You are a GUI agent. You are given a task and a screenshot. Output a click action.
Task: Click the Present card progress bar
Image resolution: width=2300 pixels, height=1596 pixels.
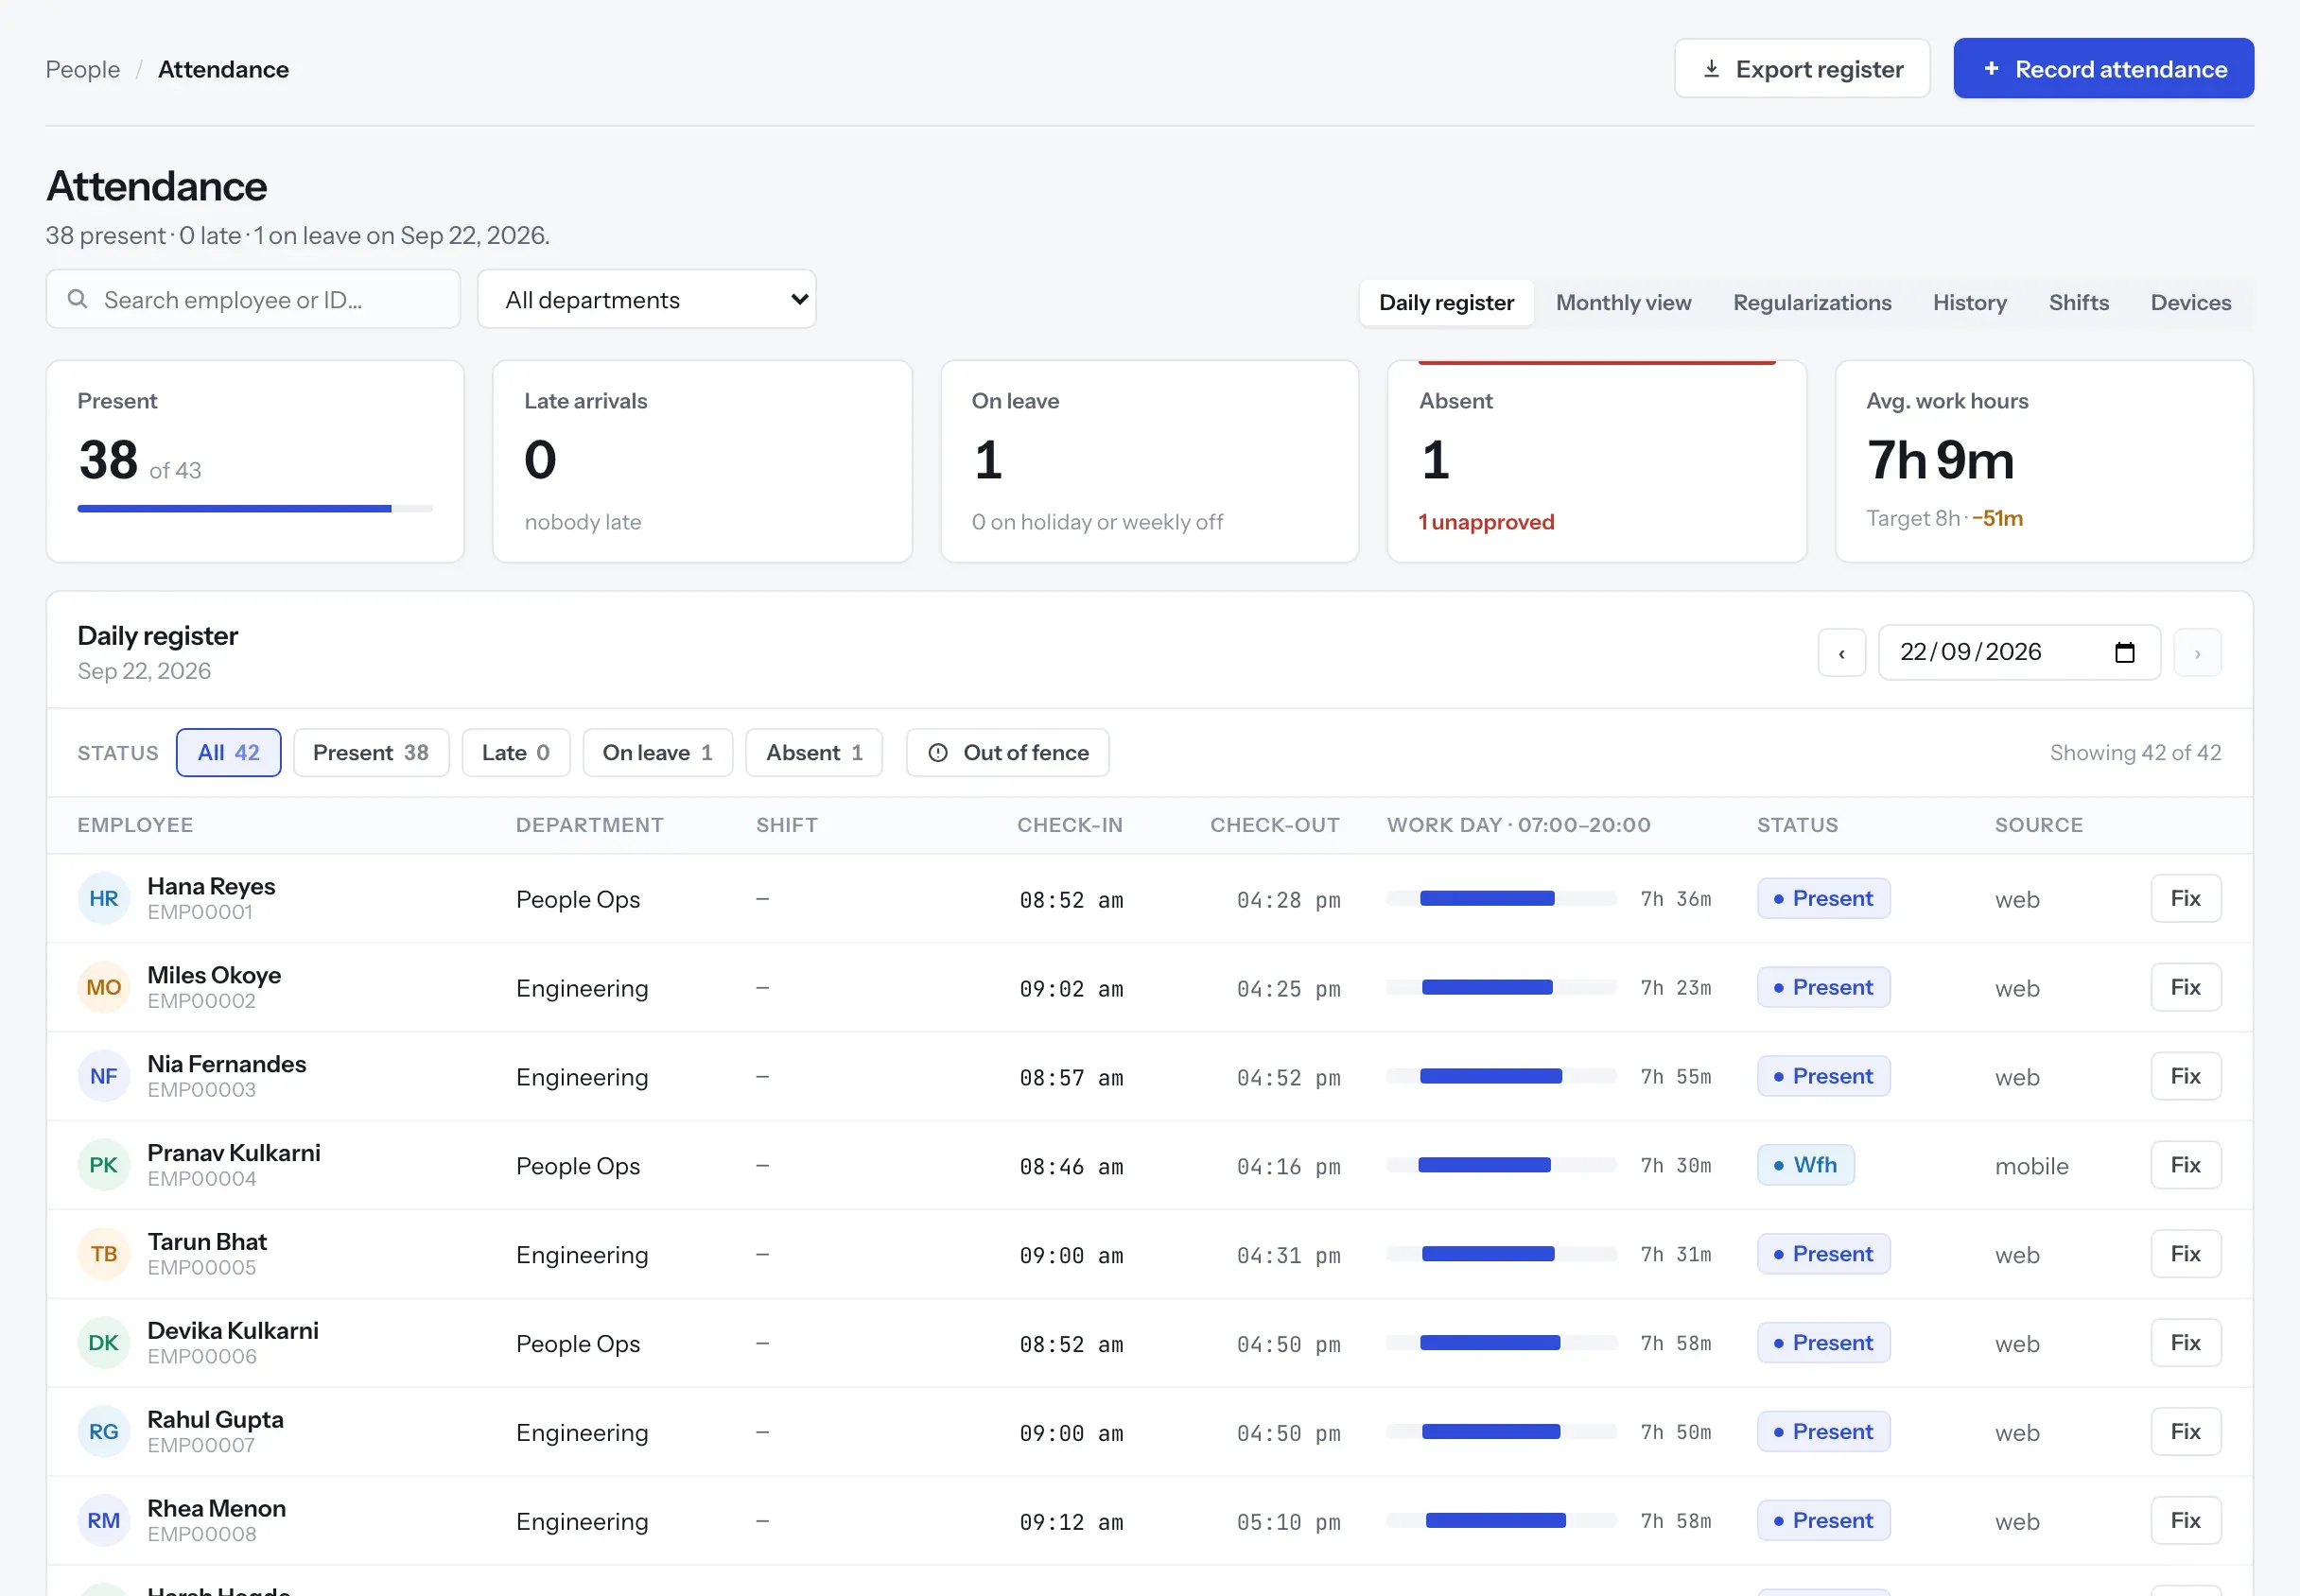tap(255, 509)
